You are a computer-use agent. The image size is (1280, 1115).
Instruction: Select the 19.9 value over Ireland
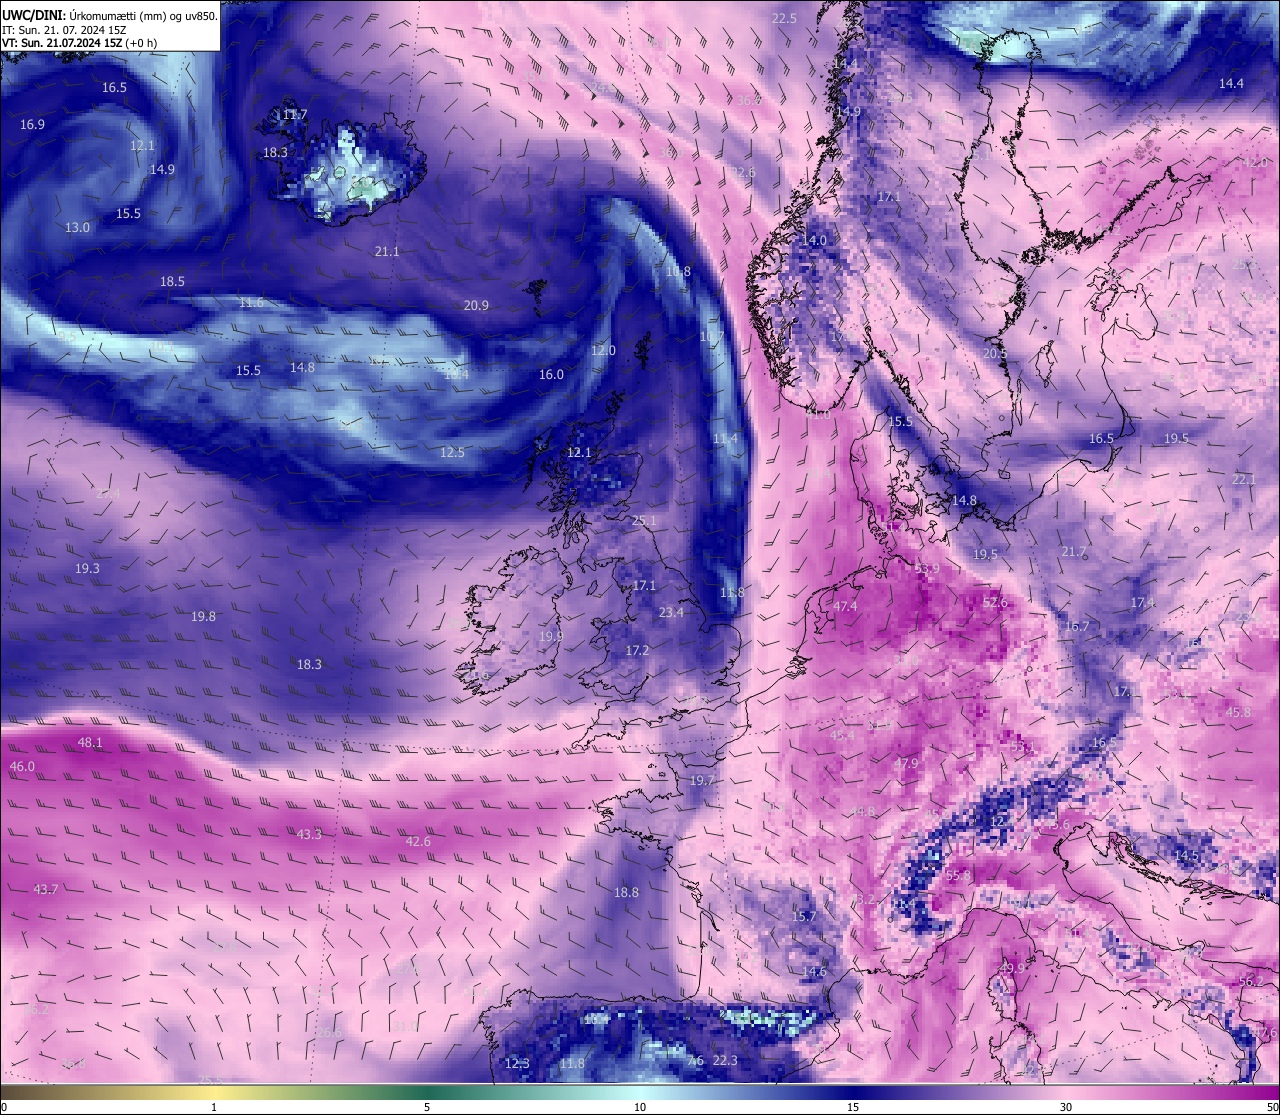(551, 637)
